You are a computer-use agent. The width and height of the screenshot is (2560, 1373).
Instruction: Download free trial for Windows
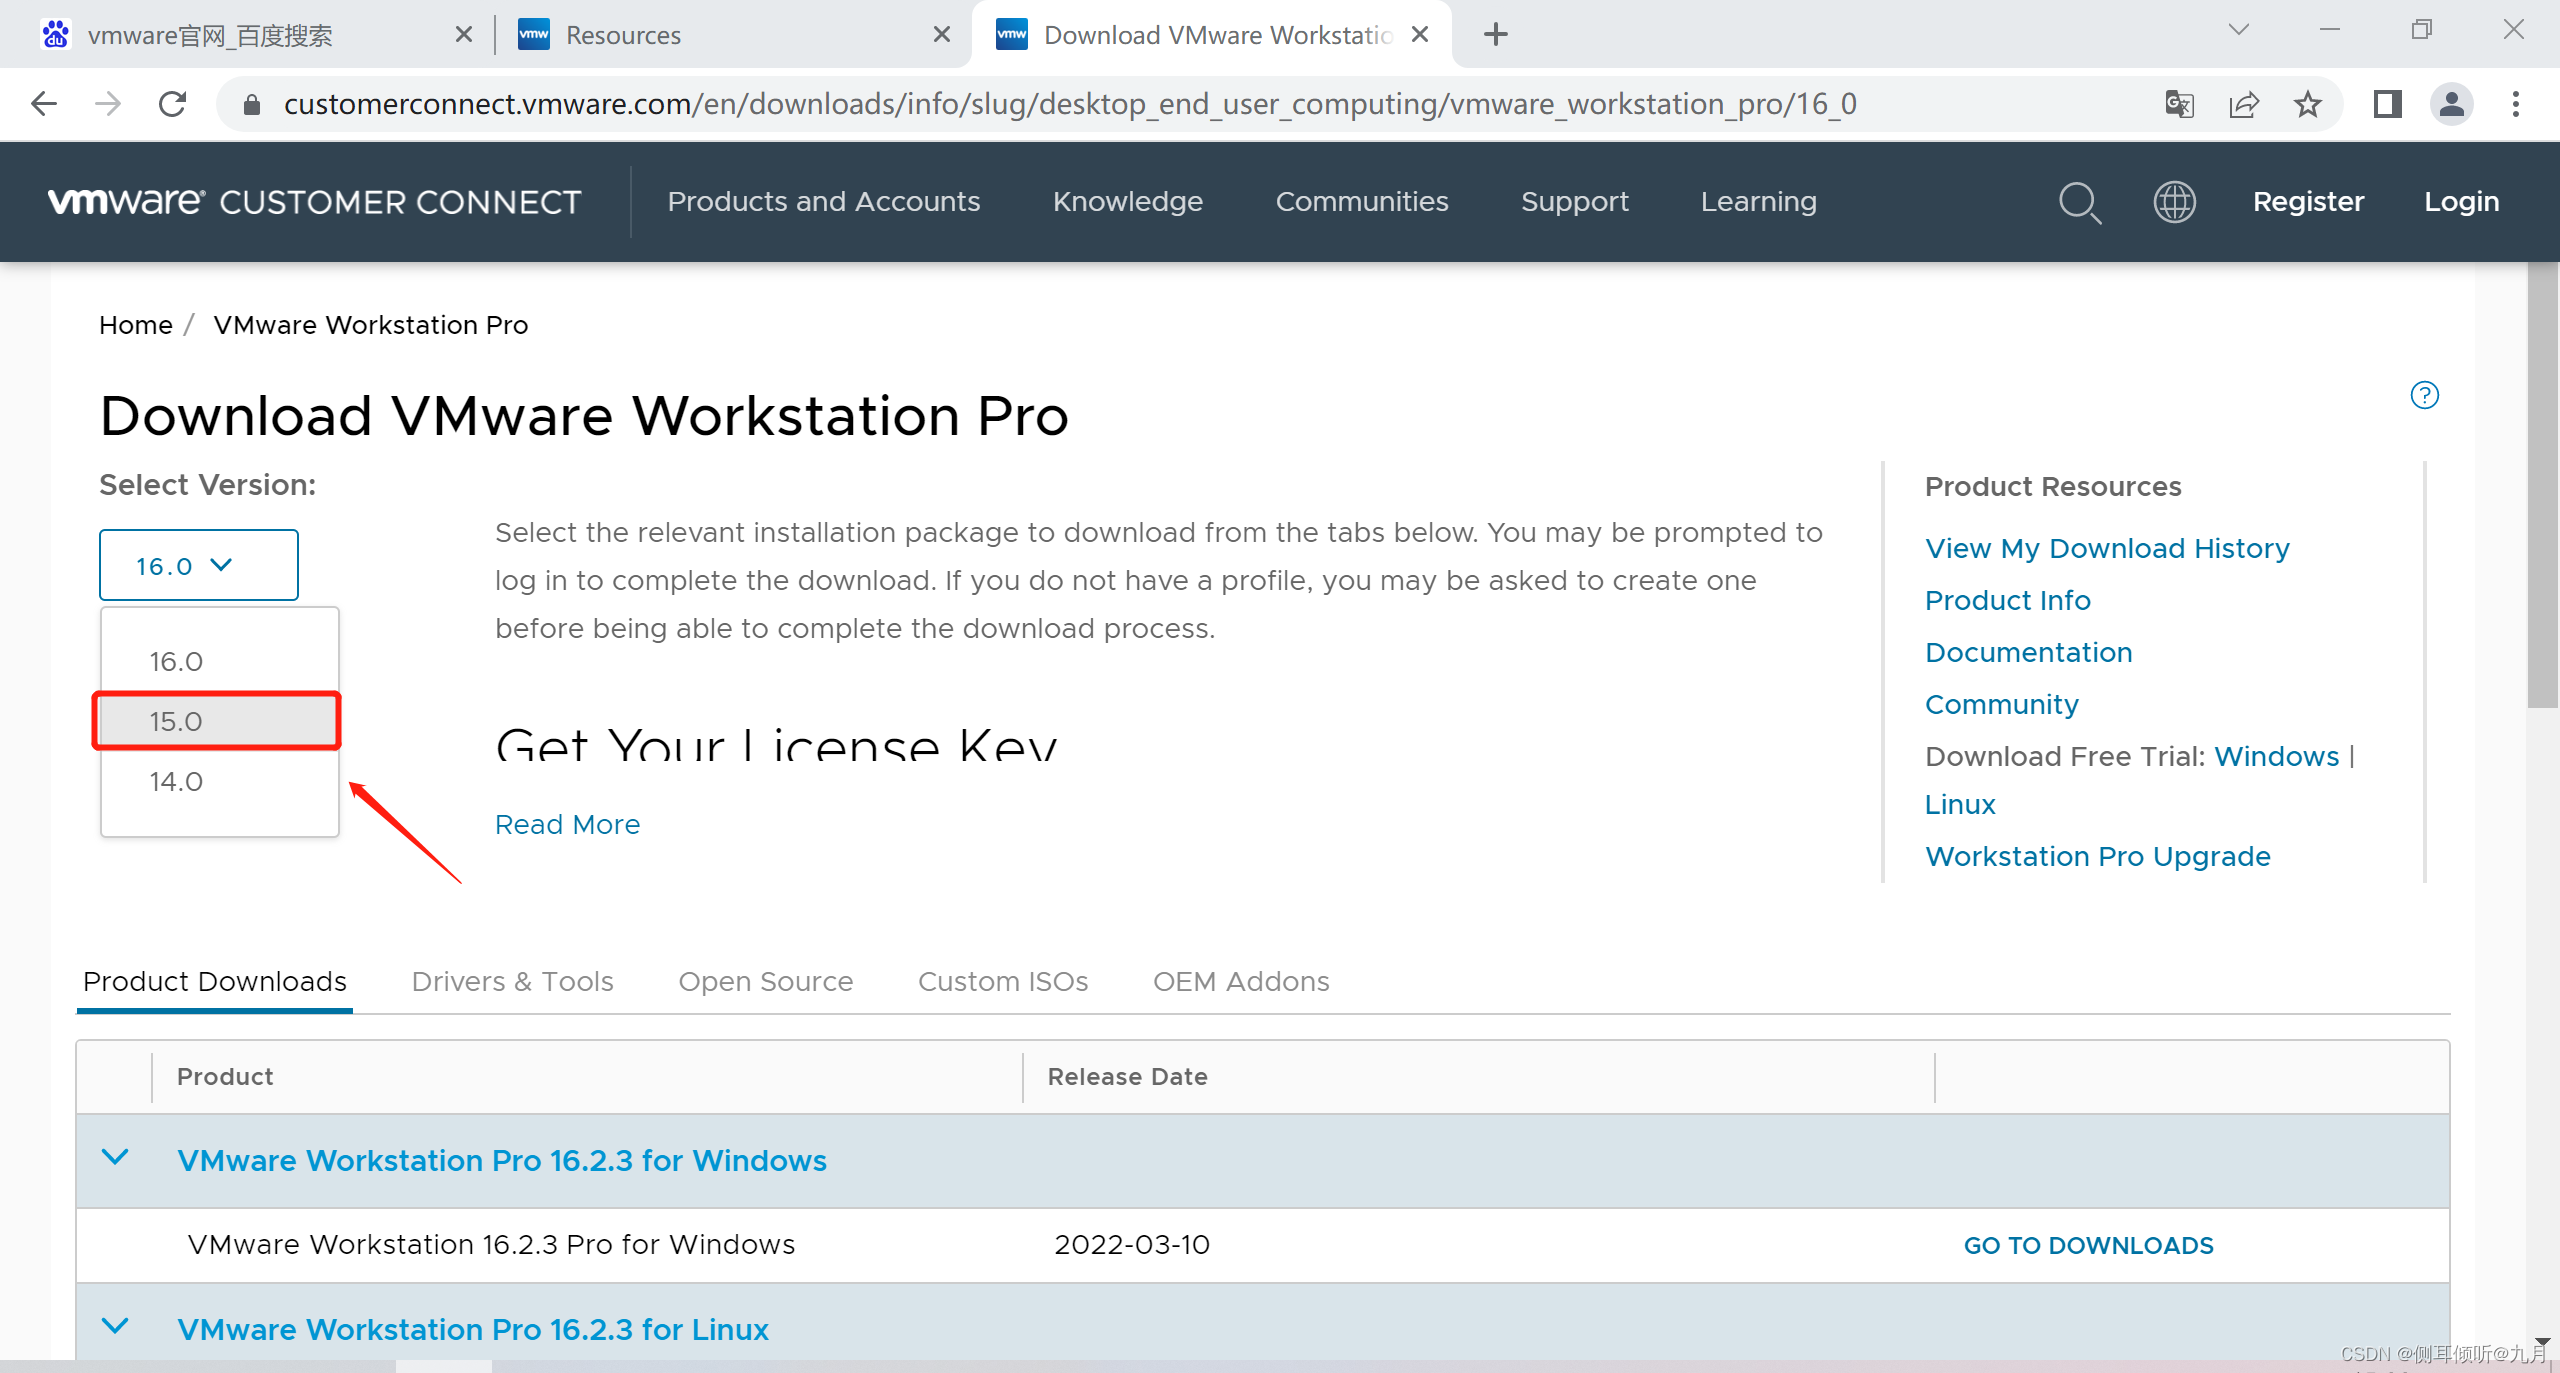point(2277,757)
